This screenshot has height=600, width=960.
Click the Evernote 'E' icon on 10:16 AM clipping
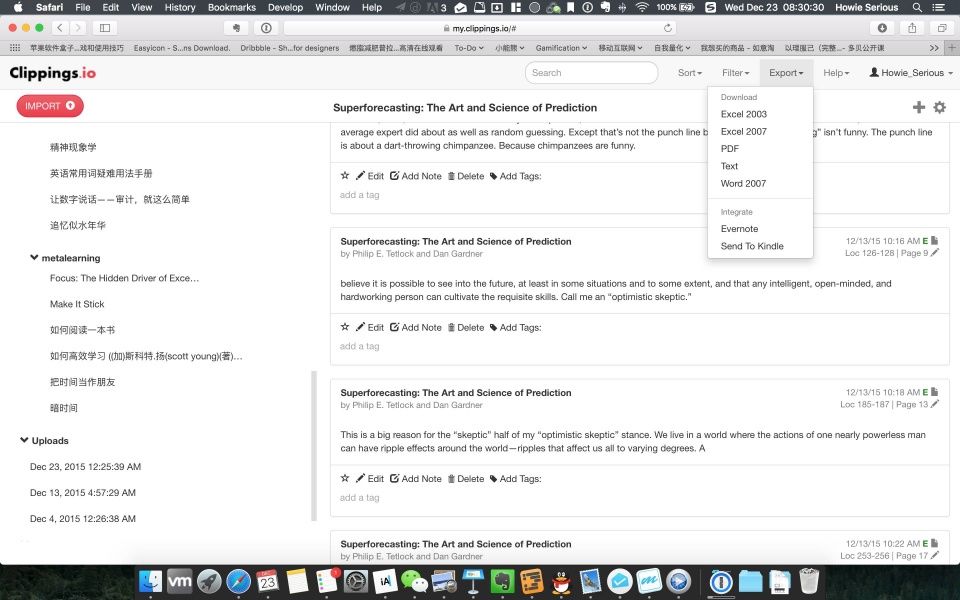[x=925, y=241]
